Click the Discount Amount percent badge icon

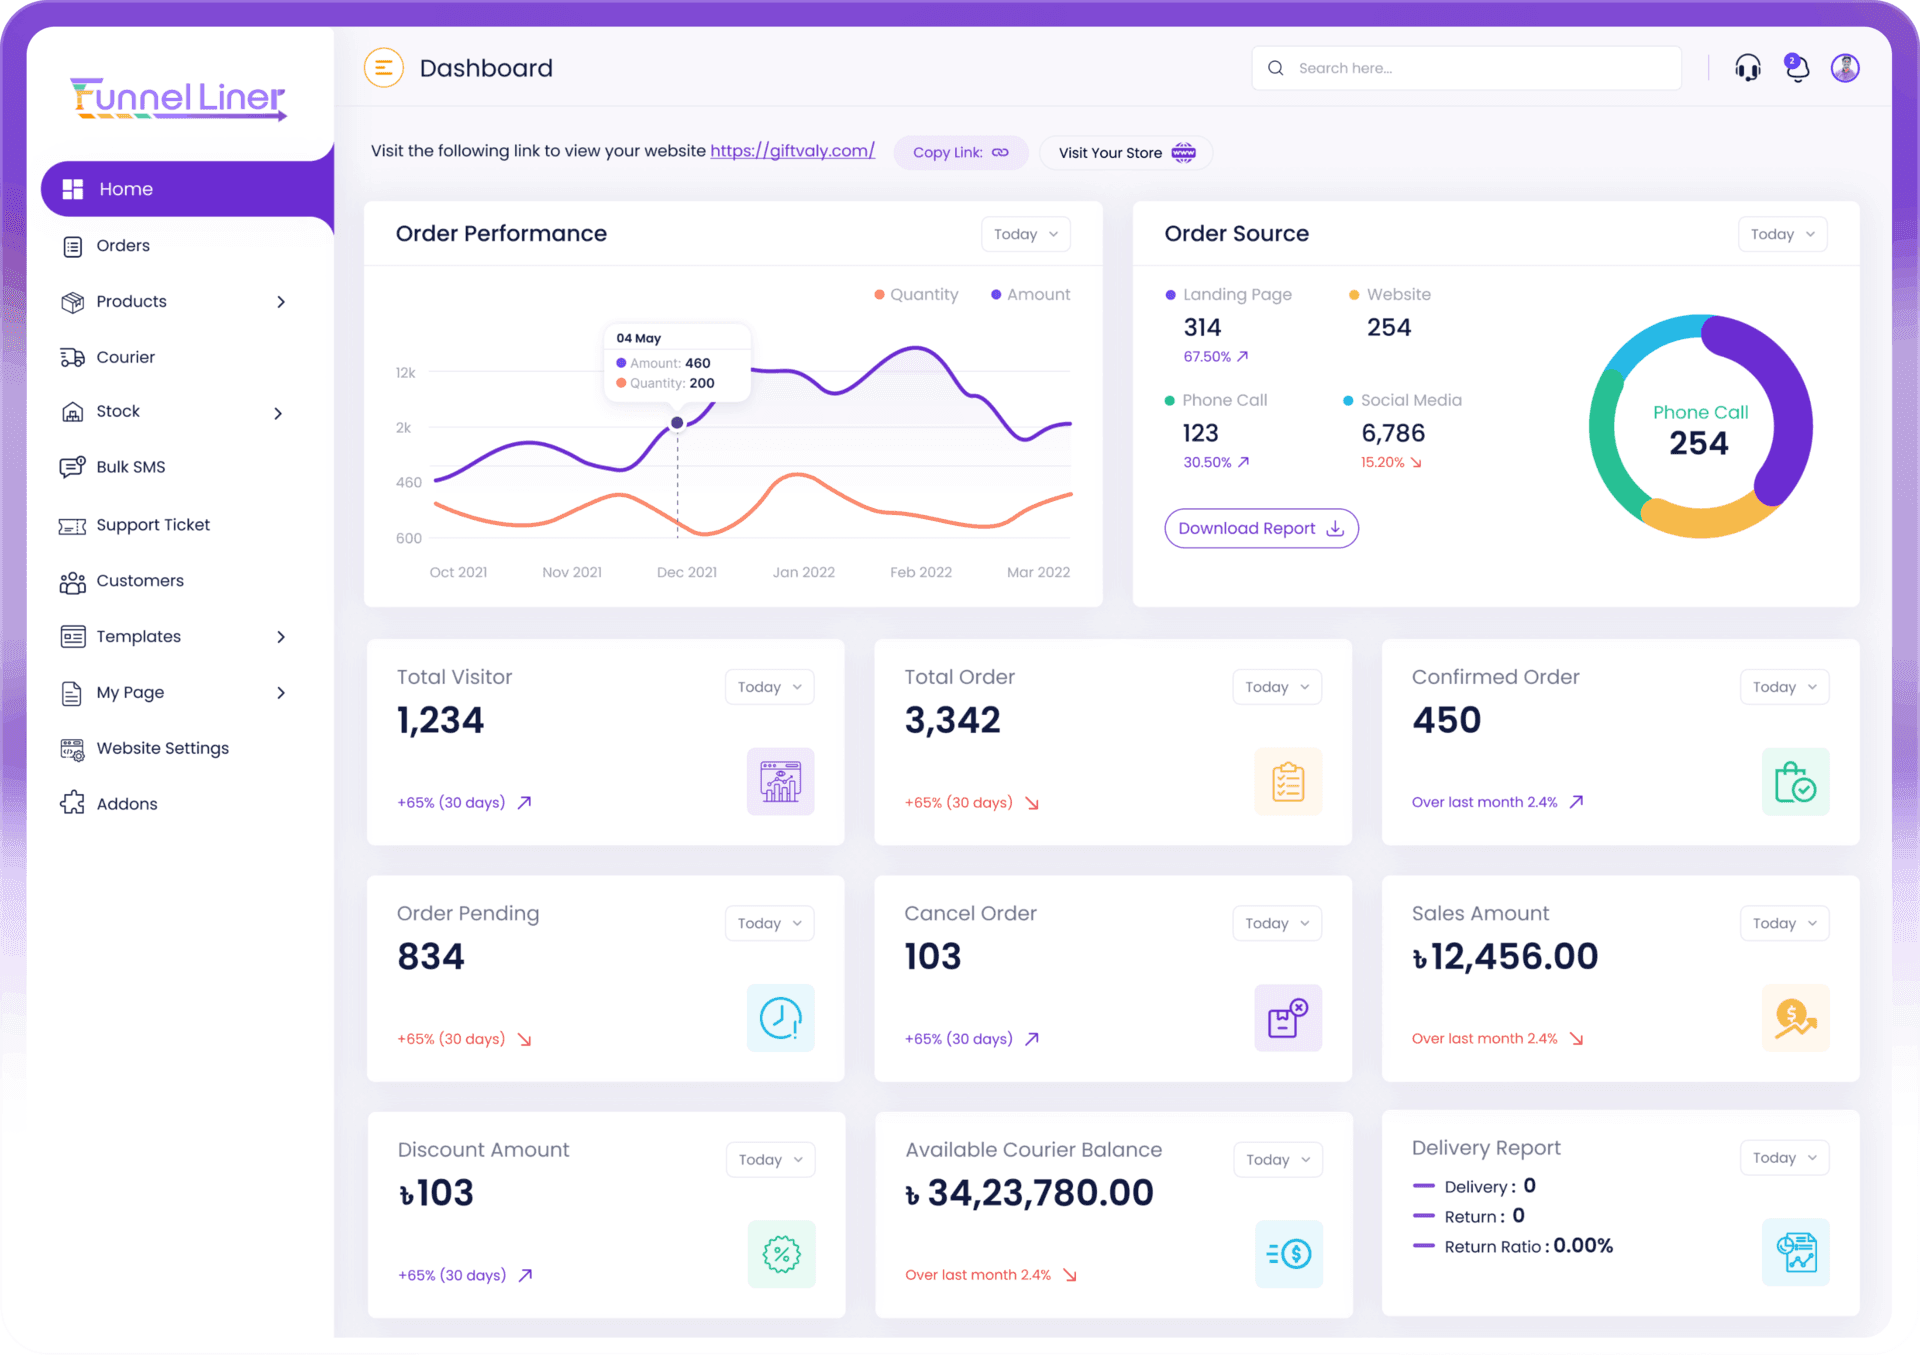[x=781, y=1254]
